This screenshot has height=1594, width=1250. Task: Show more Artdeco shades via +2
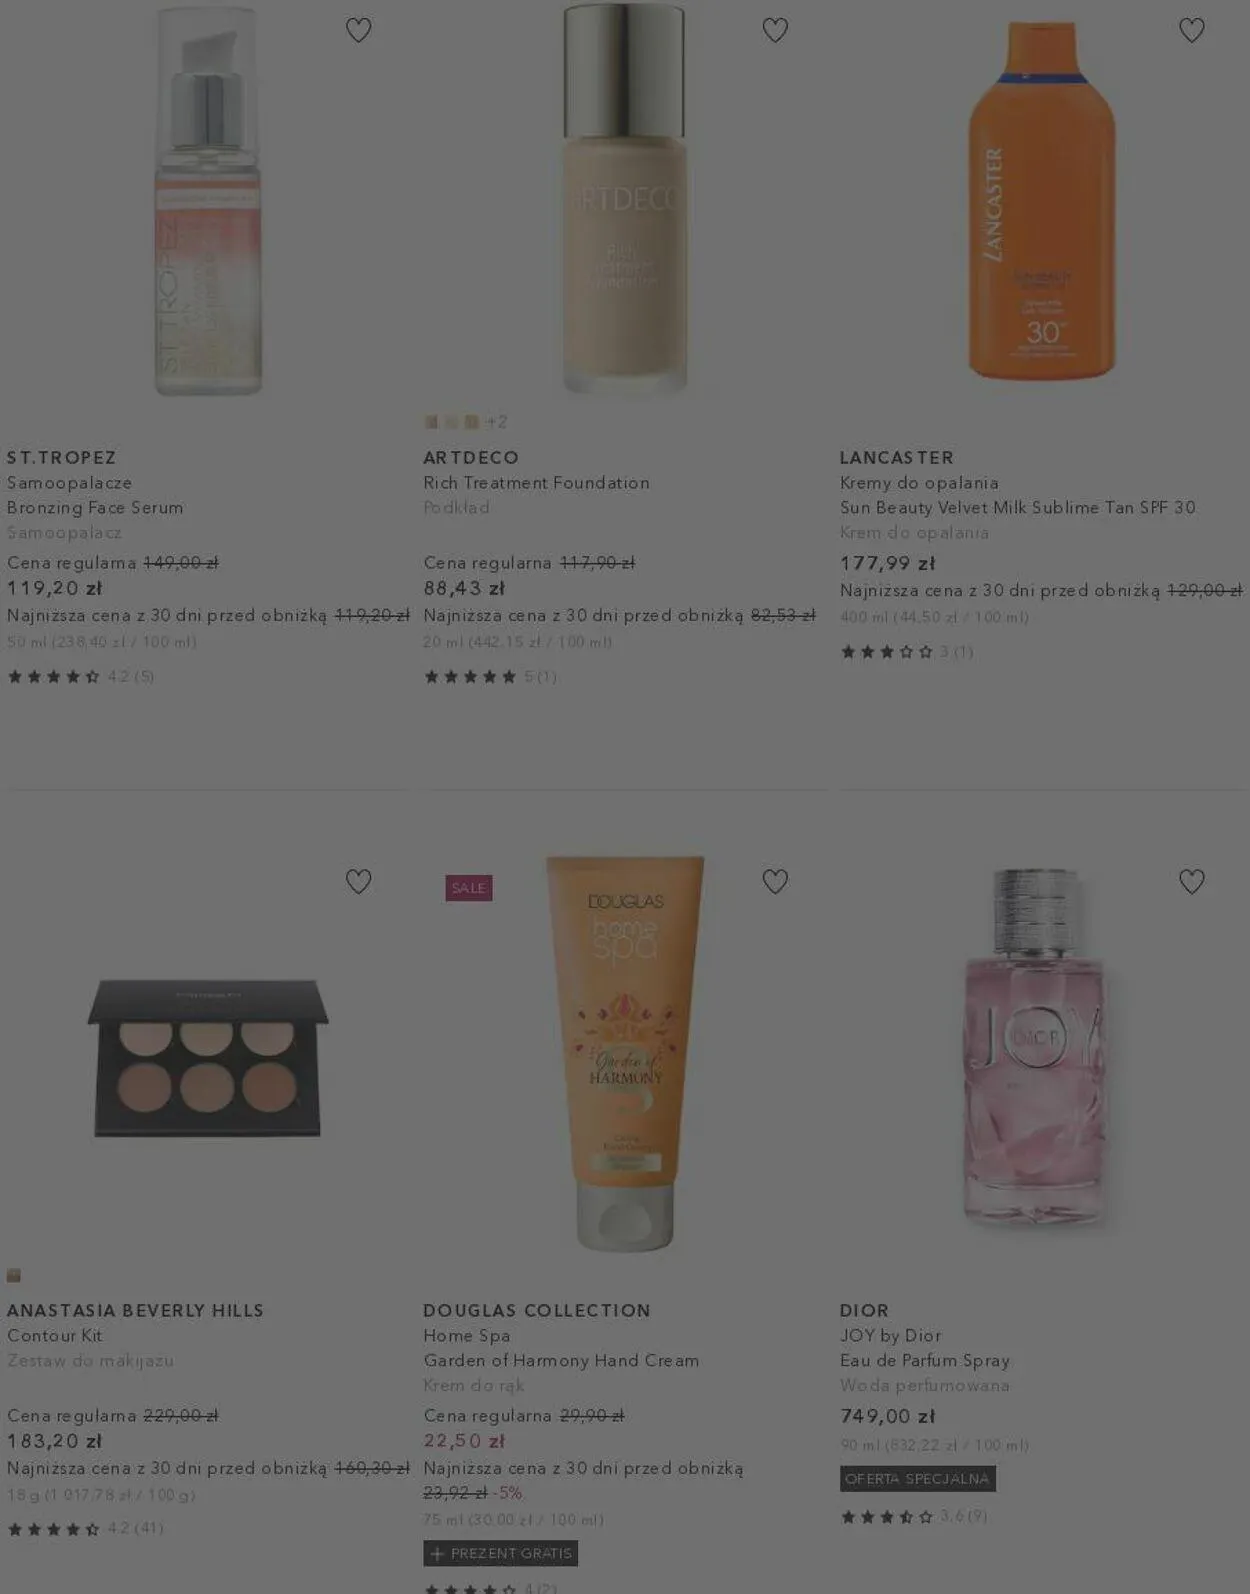497,422
